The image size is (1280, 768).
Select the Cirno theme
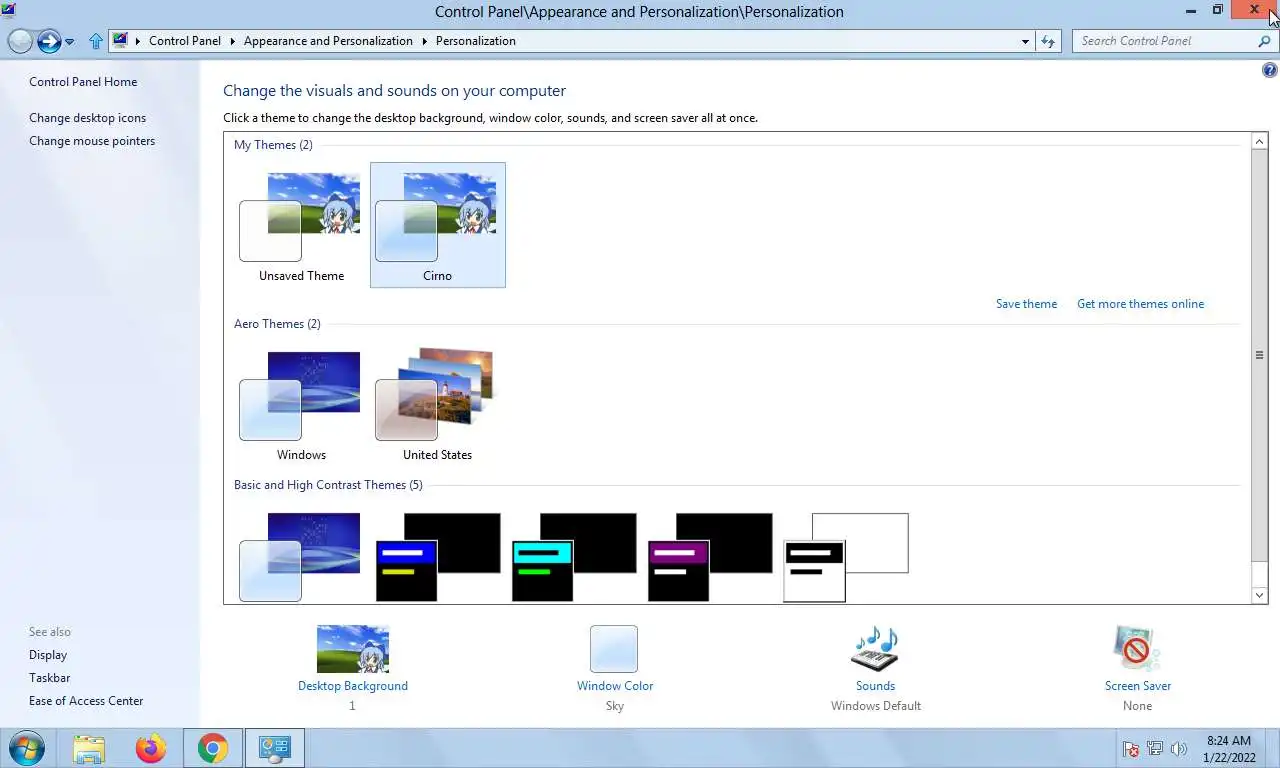point(438,225)
